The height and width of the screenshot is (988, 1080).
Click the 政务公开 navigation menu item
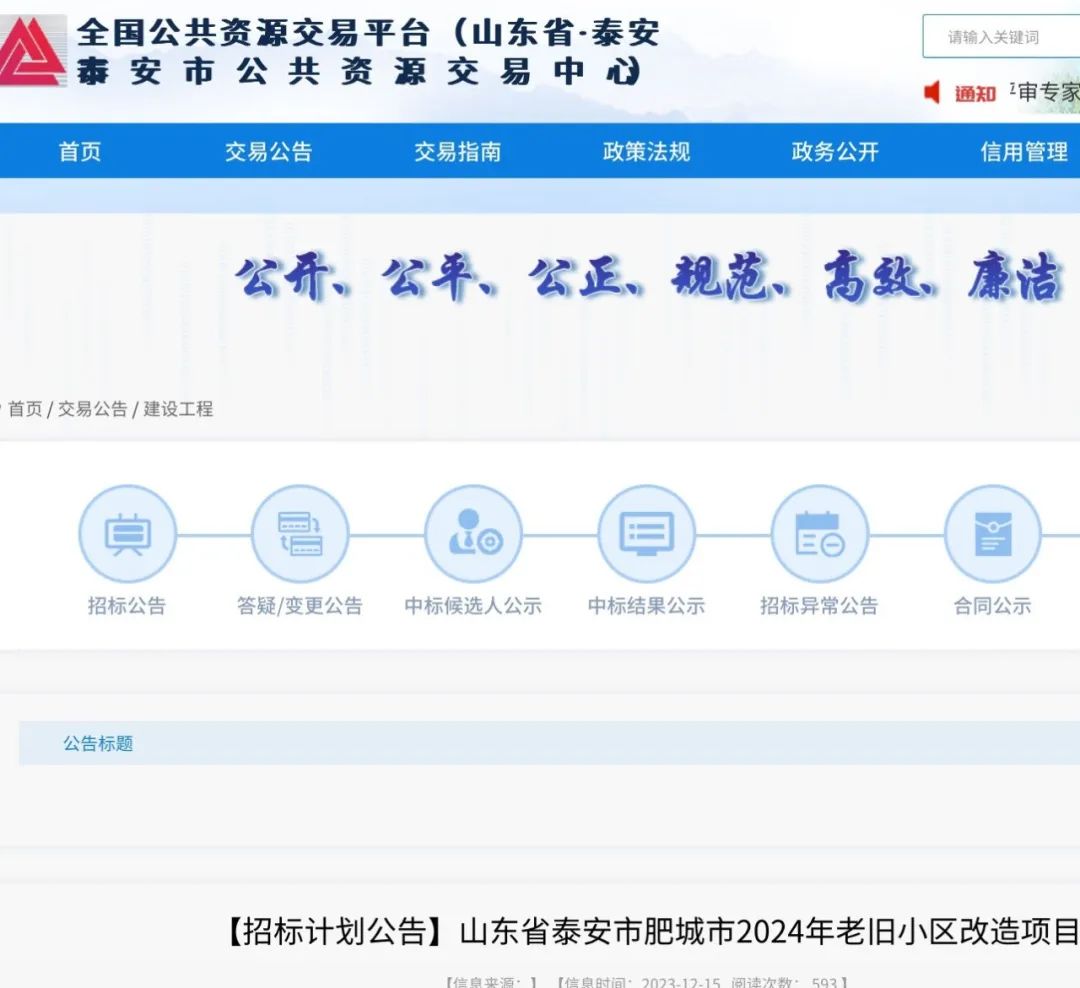click(x=835, y=152)
